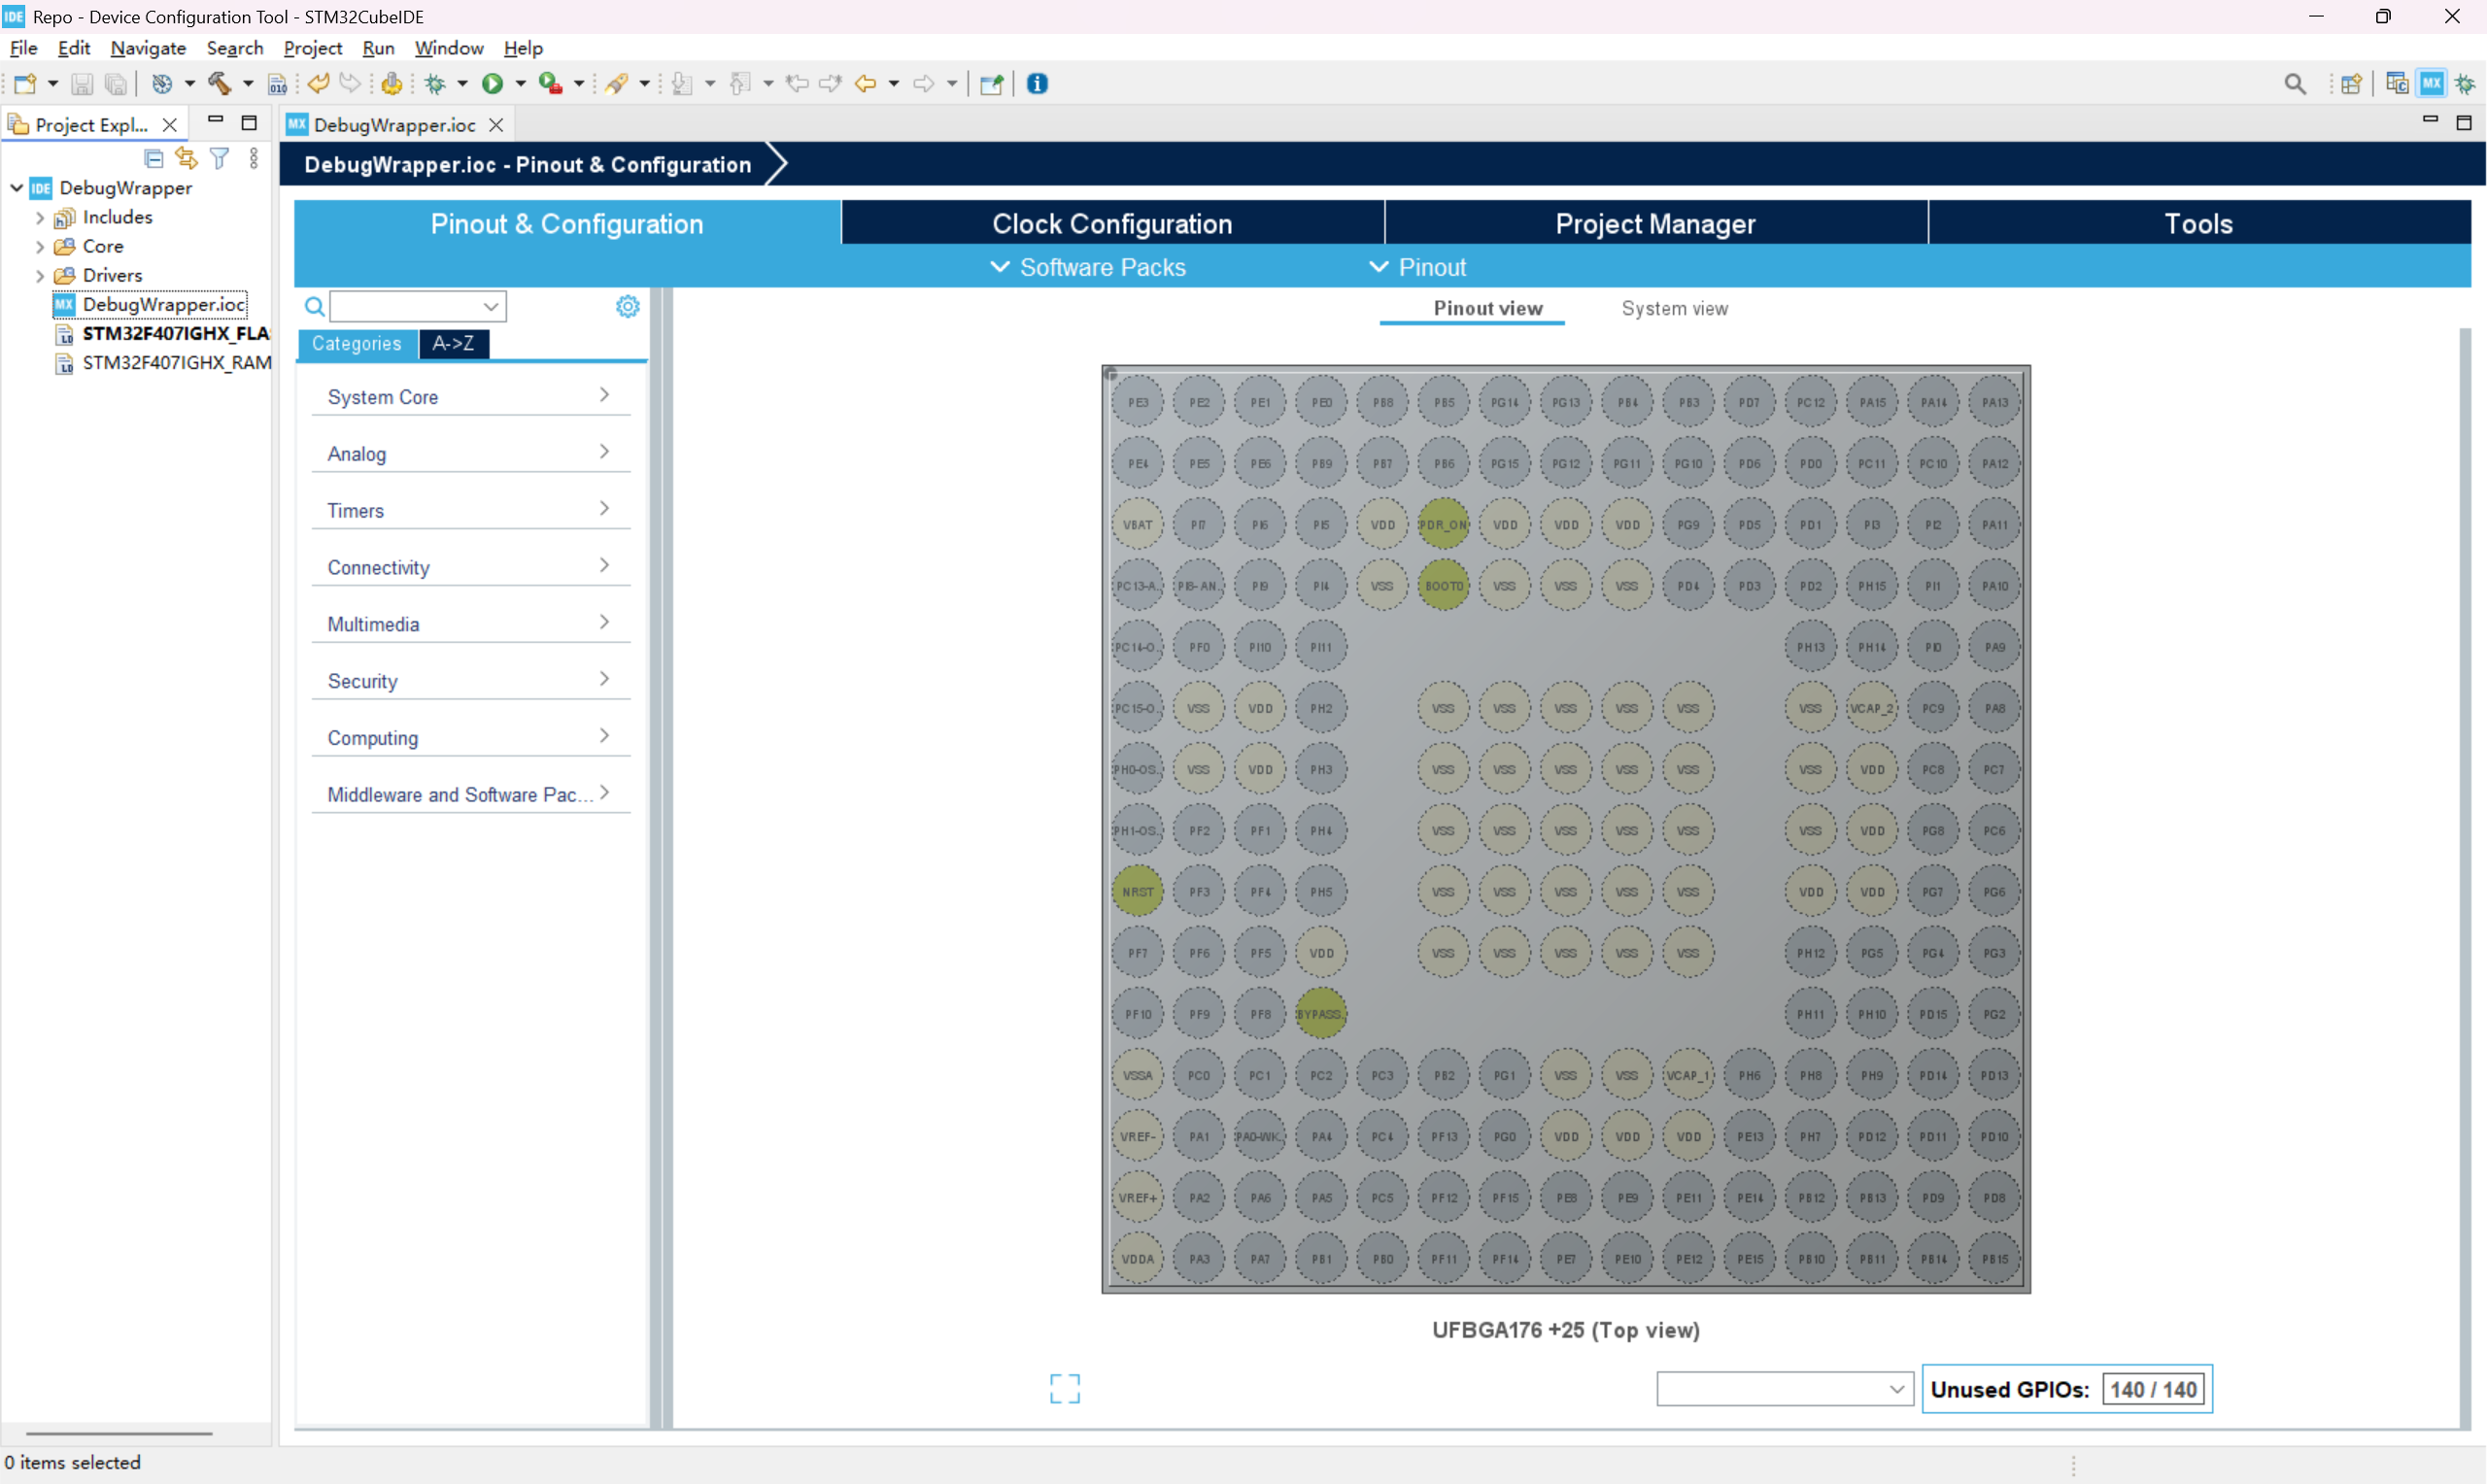The width and height of the screenshot is (2487, 1484).
Task: Expand the Core folder
Action: point(40,247)
